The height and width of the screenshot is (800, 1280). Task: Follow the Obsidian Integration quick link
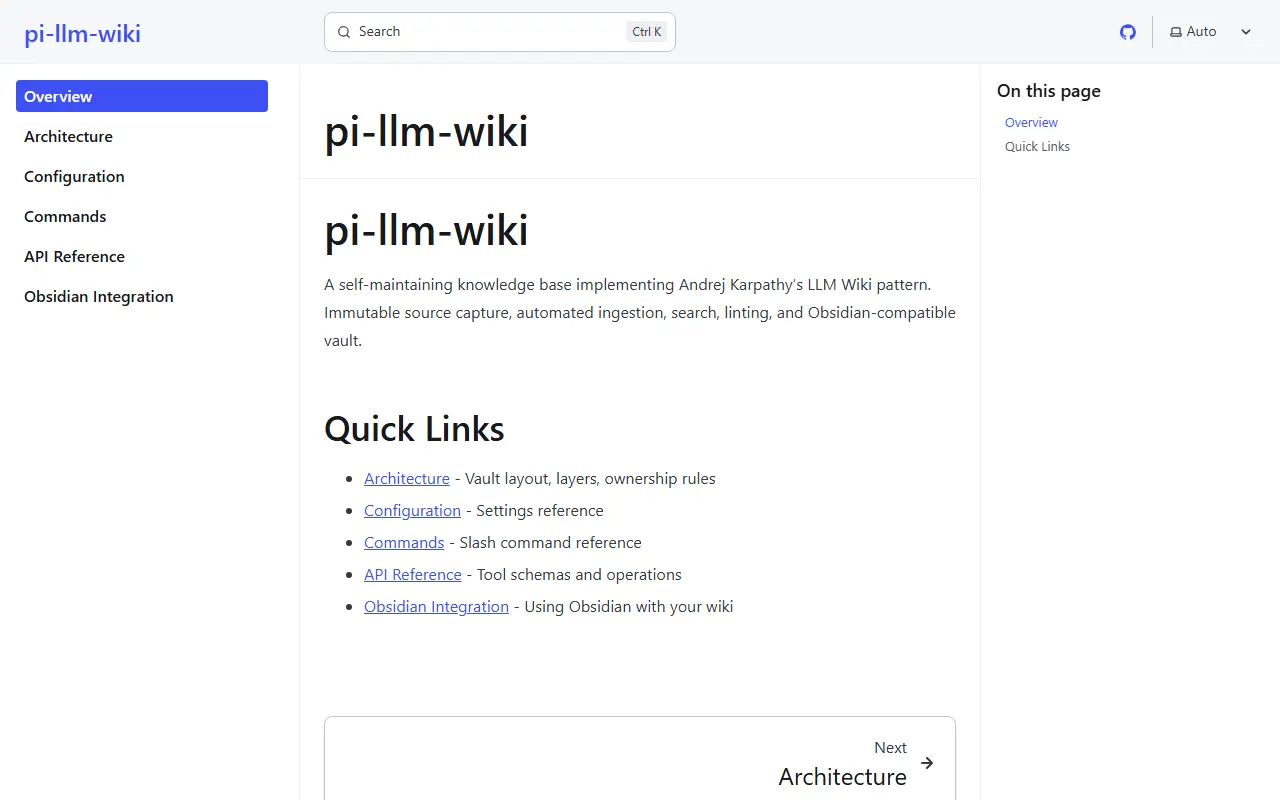pos(436,606)
